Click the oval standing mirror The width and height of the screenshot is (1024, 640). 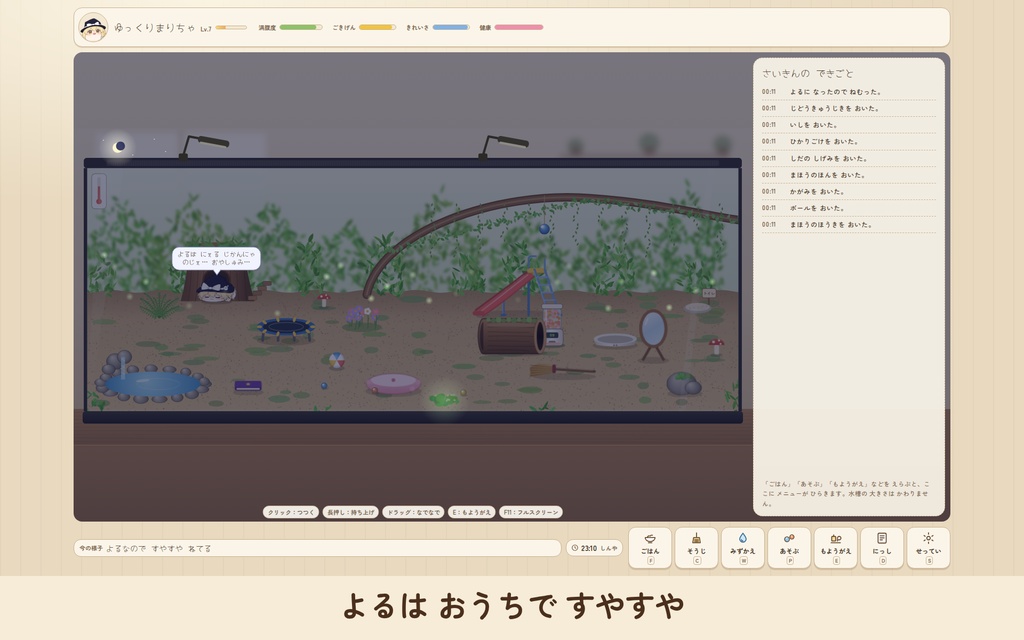(652, 334)
